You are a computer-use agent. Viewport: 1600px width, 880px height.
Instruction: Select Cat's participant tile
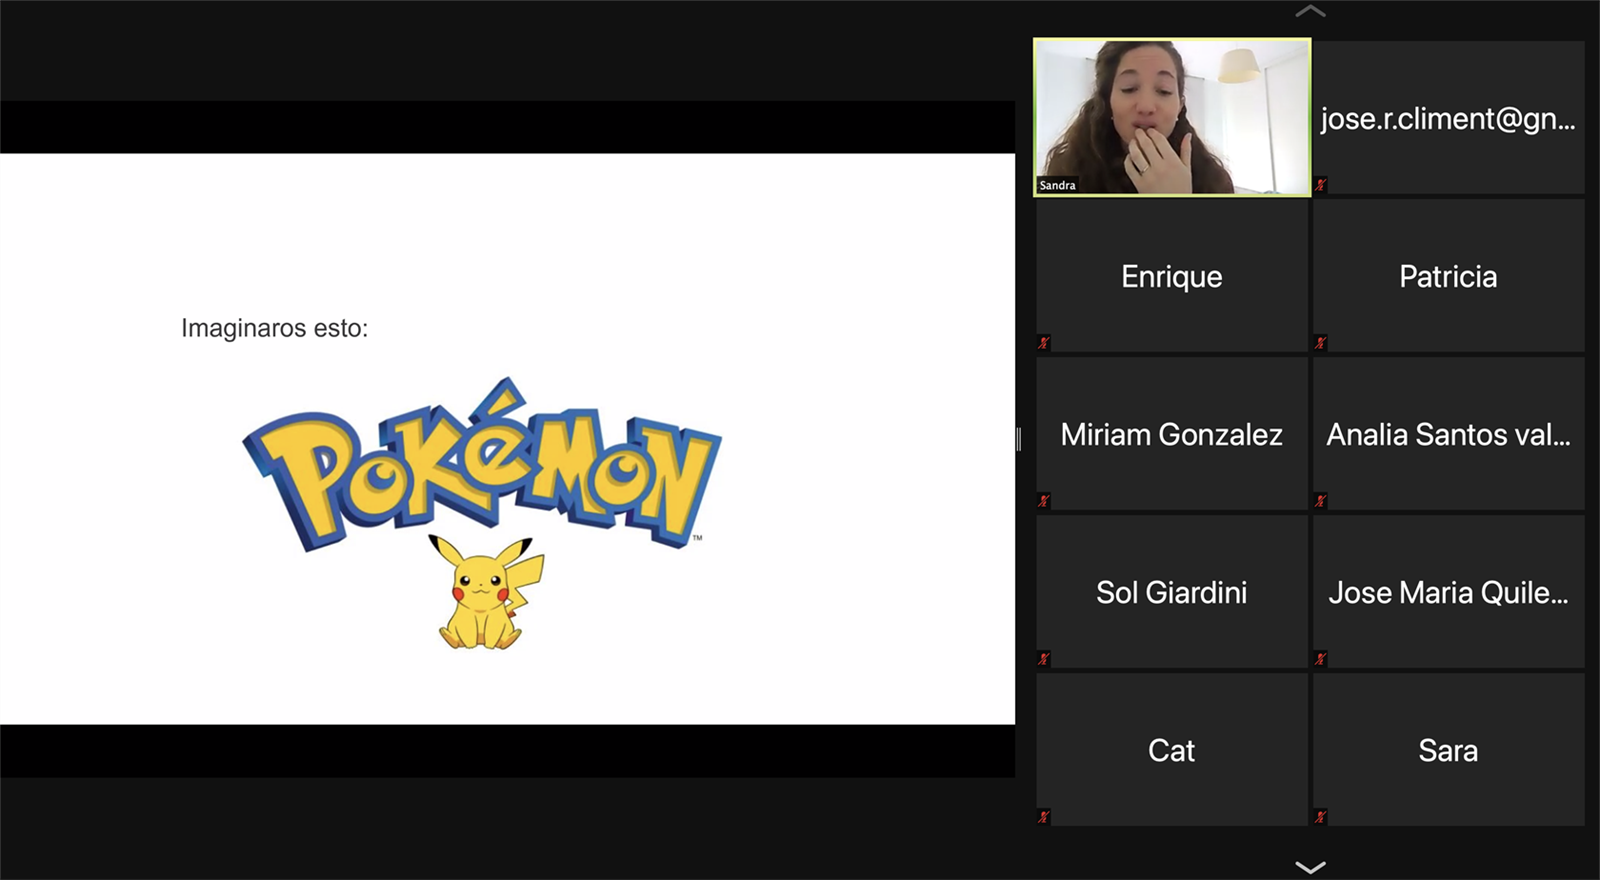tap(1172, 749)
